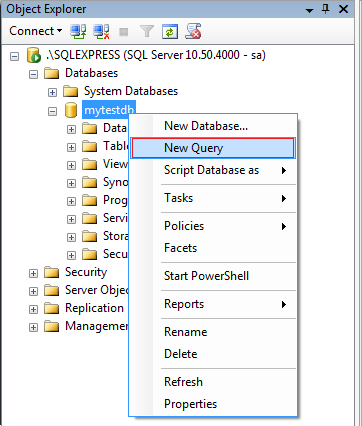Image resolution: width=362 pixels, height=426 pixels.
Task: Click the Filter funnel toolbar icon
Action: click(x=147, y=32)
